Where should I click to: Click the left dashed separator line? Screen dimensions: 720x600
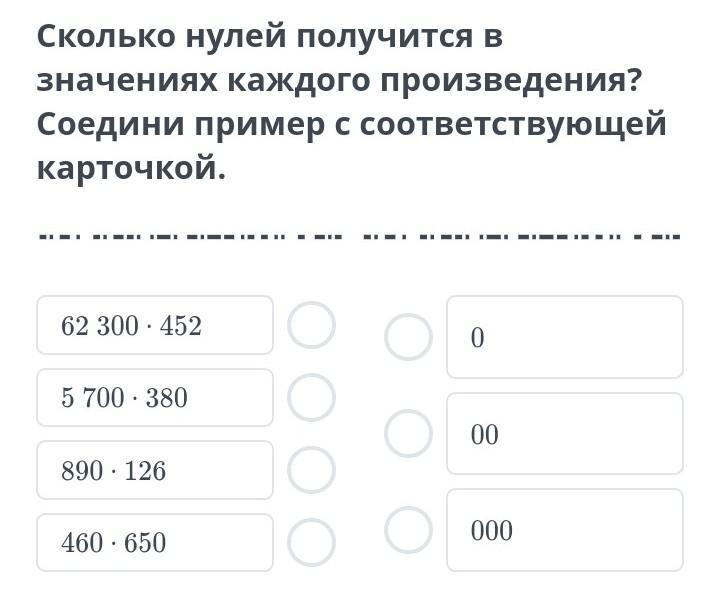click(x=190, y=238)
